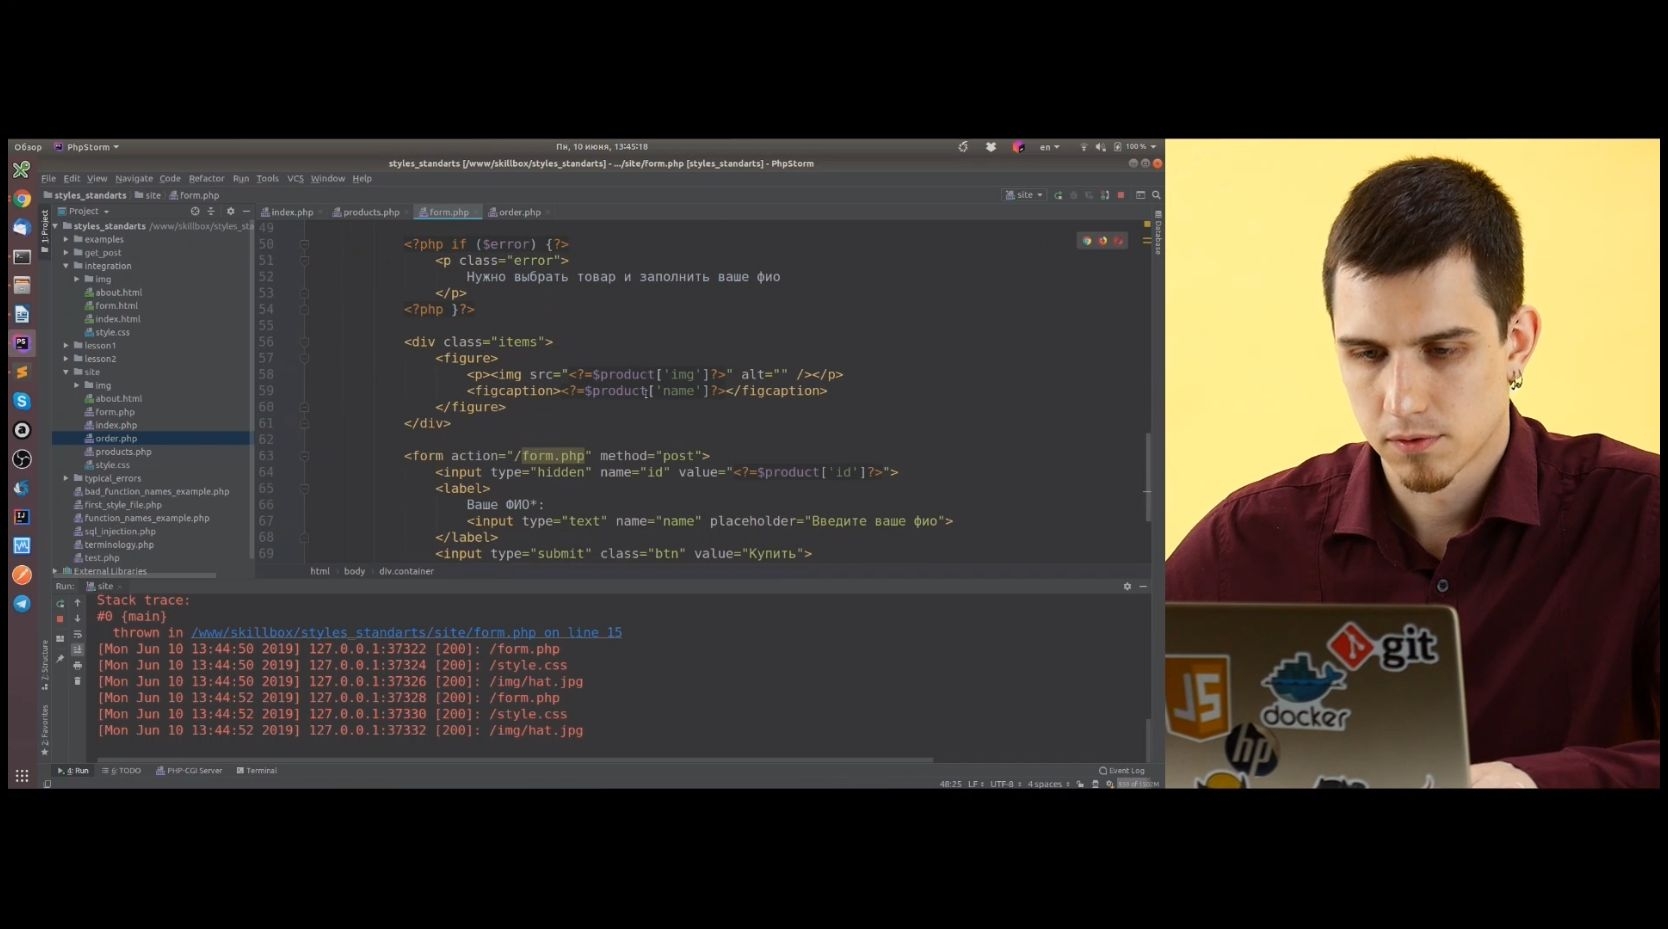The width and height of the screenshot is (1668, 929).
Task: Click the body breadcrumb
Action: 354,571
